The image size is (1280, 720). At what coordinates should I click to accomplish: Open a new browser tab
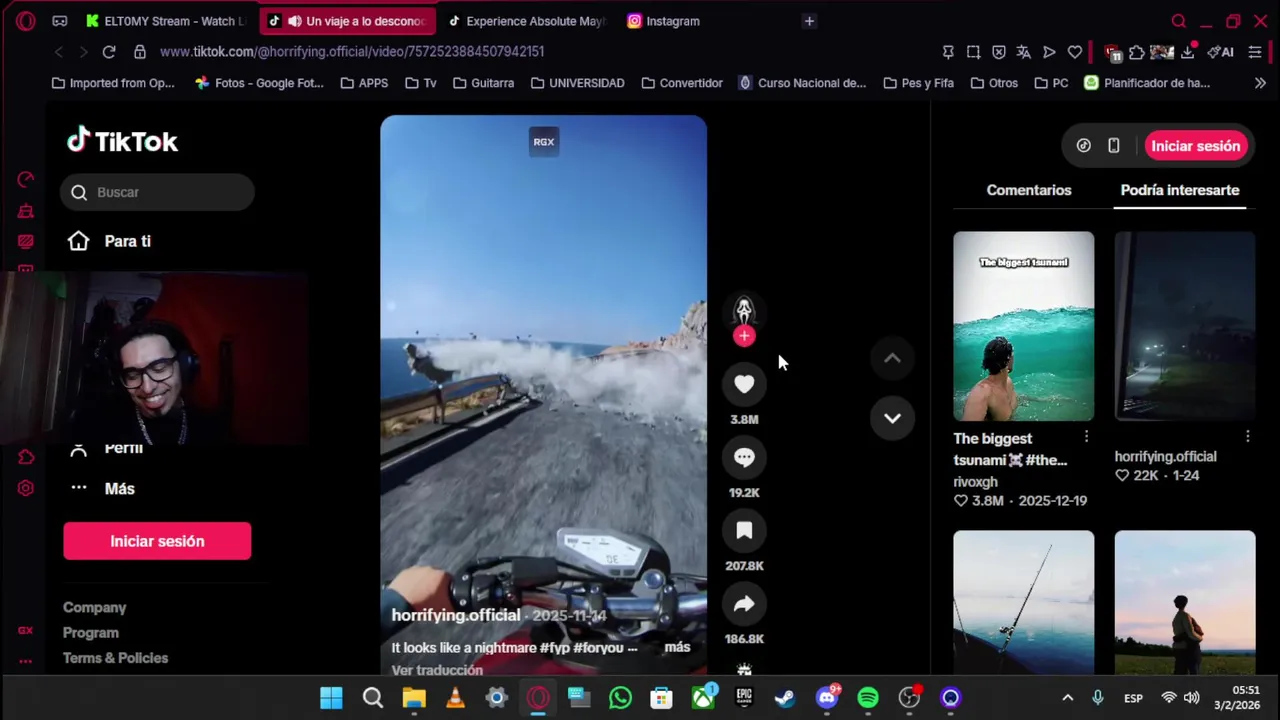(809, 21)
